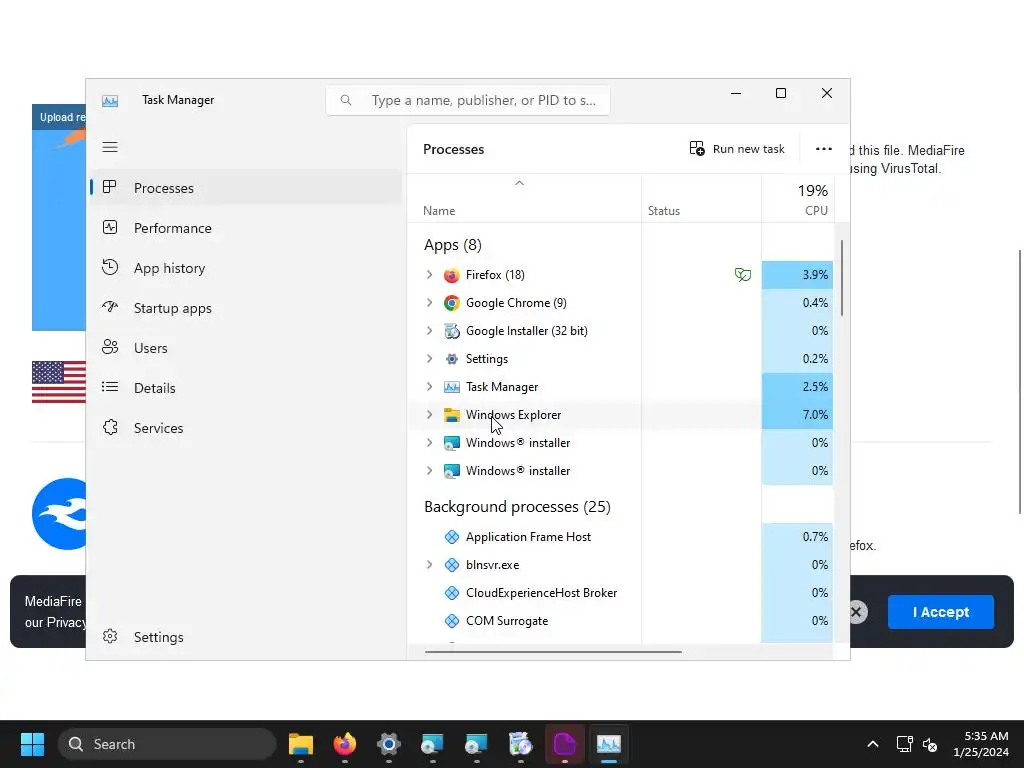The image size is (1024, 768).
Task: Focus the Task Manager search box
Action: pos(468,101)
